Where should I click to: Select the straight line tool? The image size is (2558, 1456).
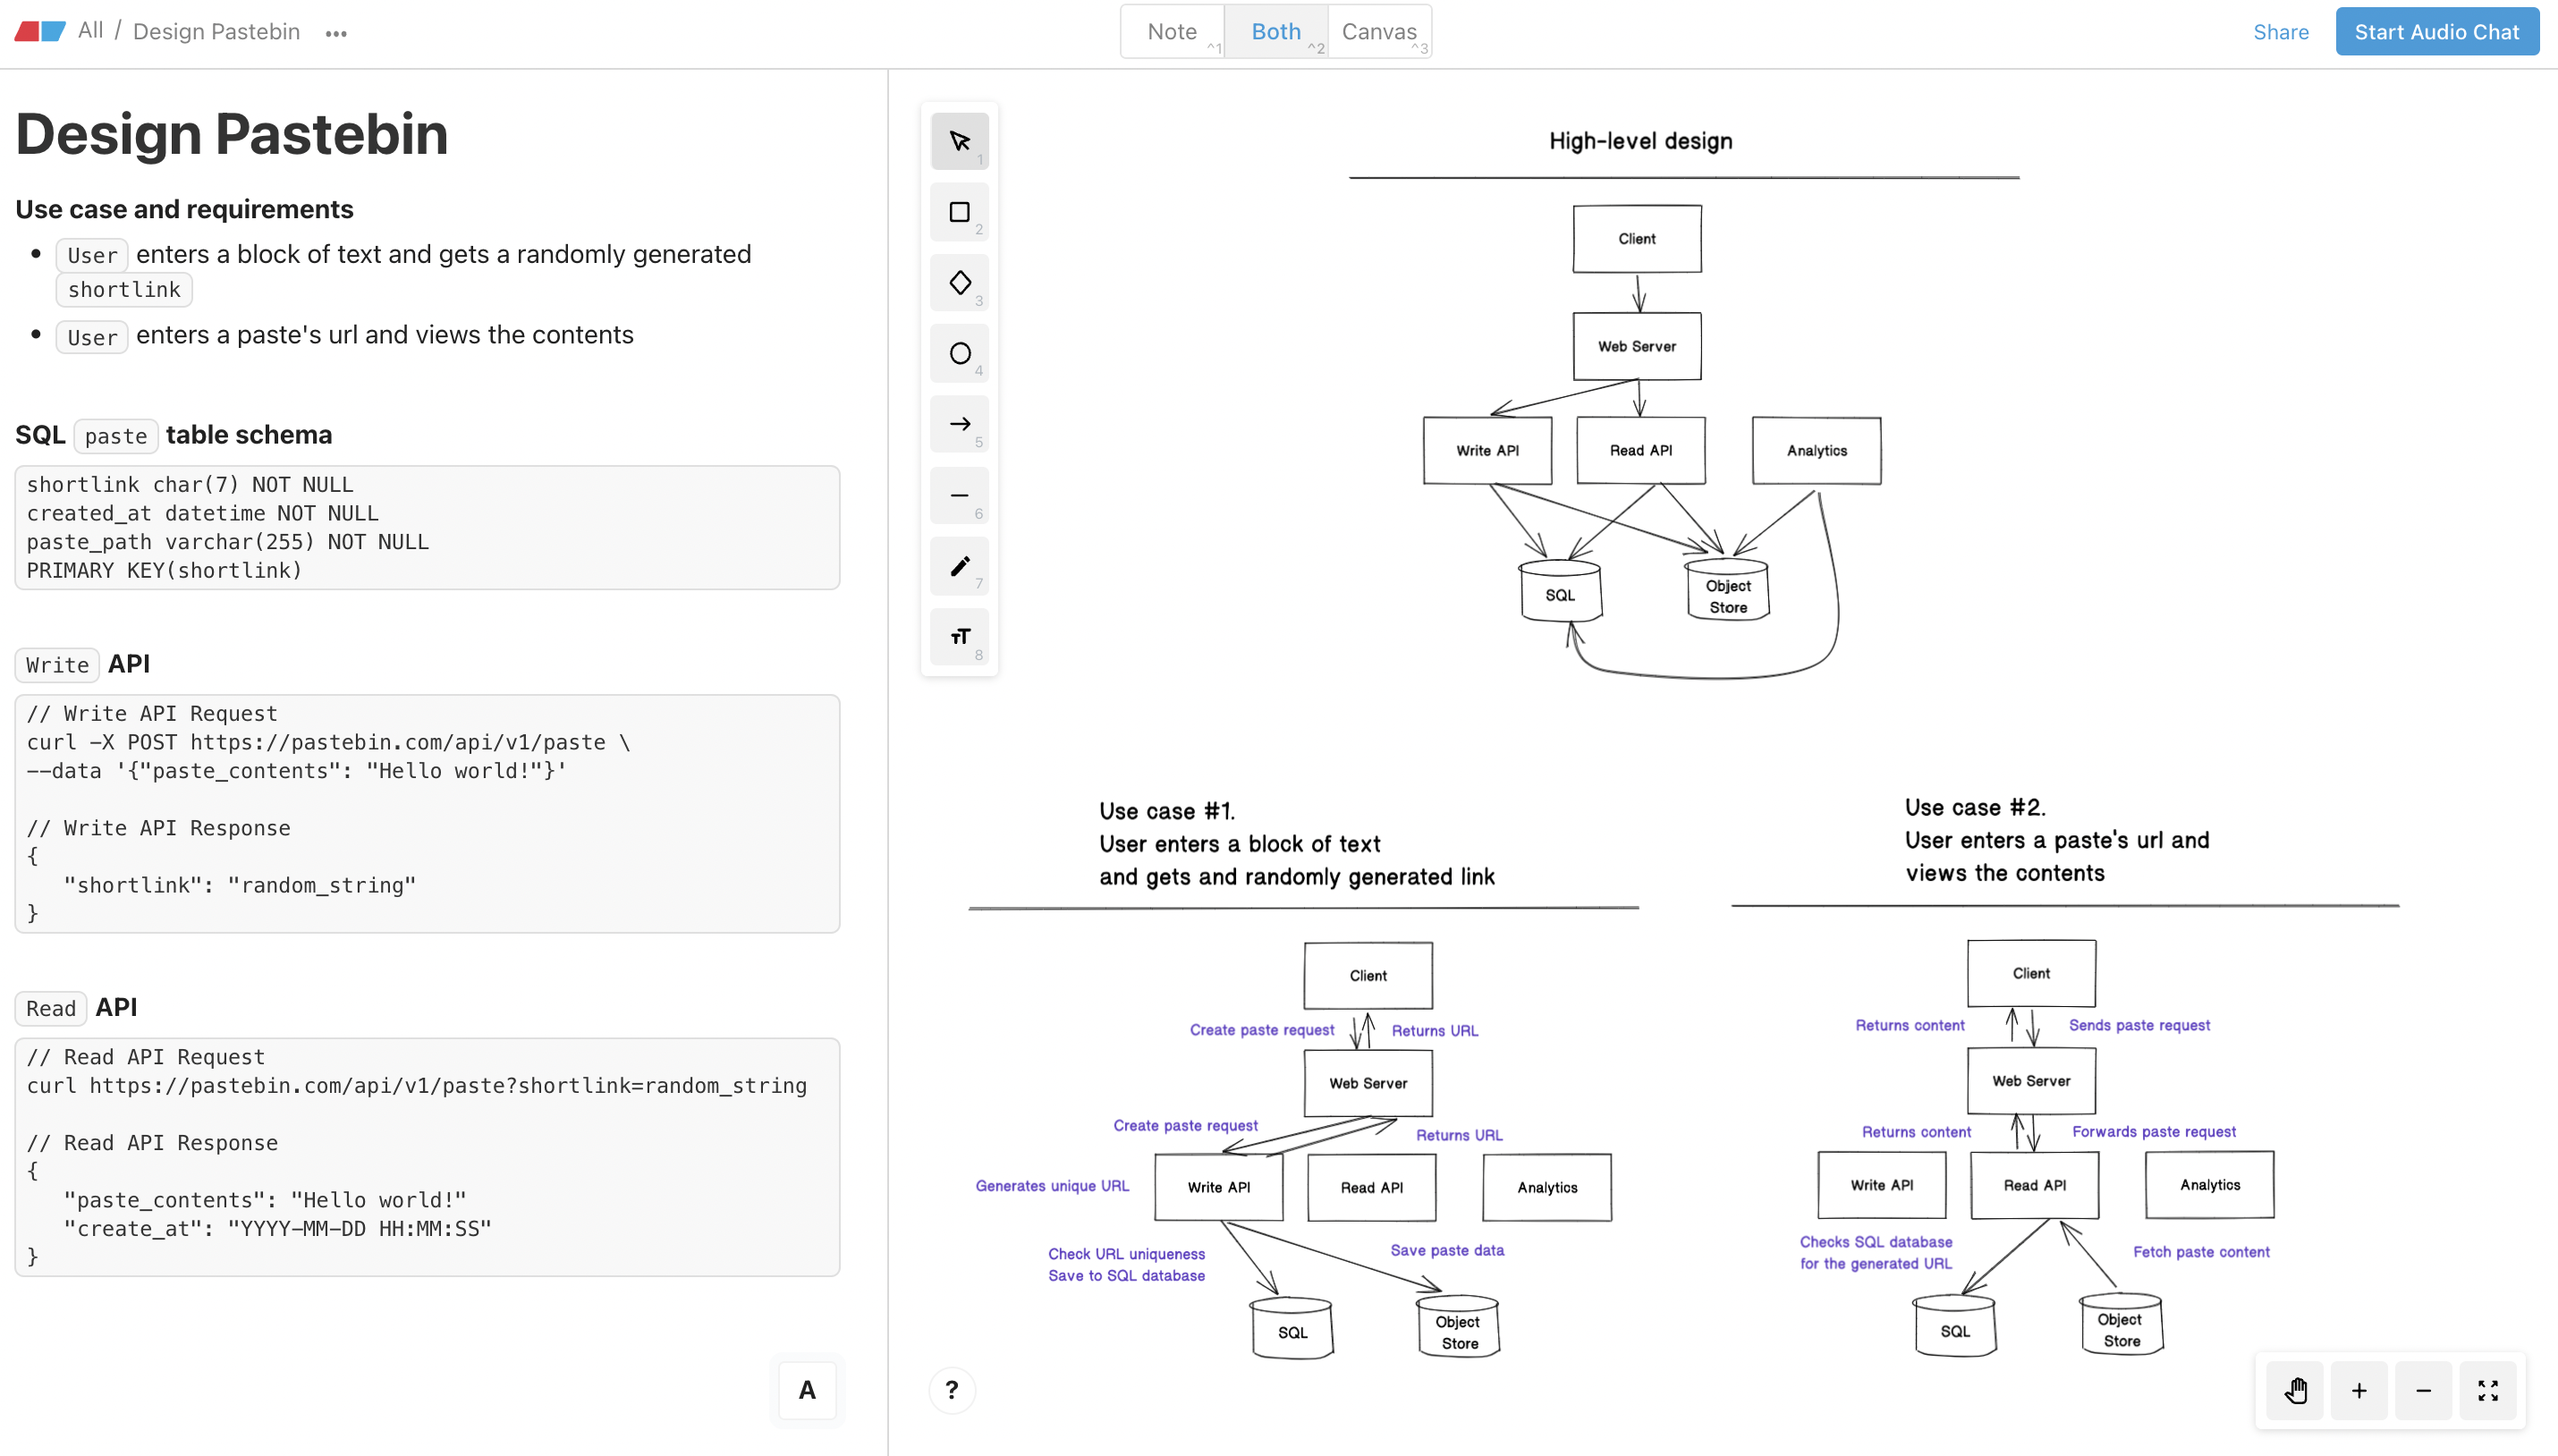click(959, 495)
